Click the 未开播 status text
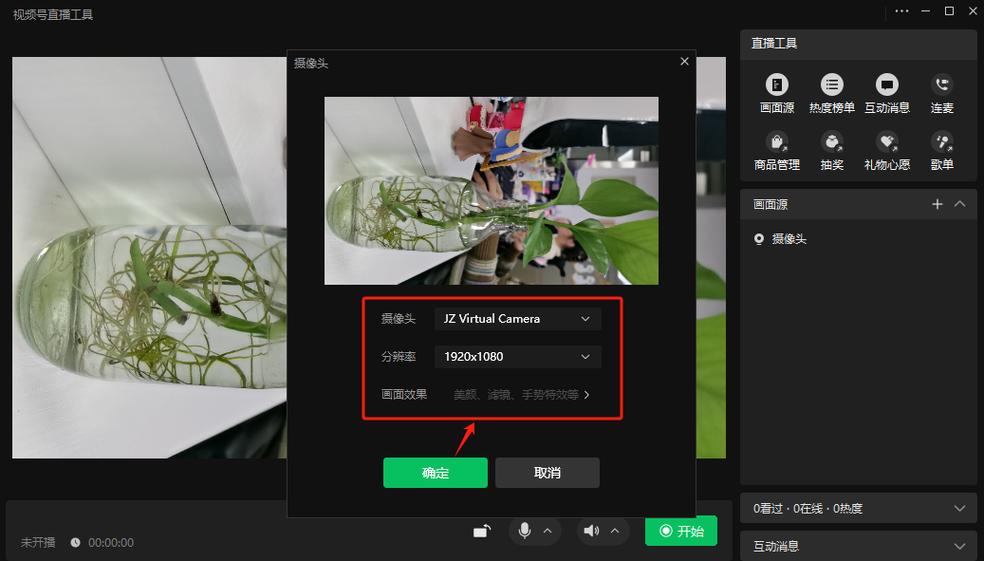Screen dimensions: 984x561 pyautogui.click(x=38, y=543)
